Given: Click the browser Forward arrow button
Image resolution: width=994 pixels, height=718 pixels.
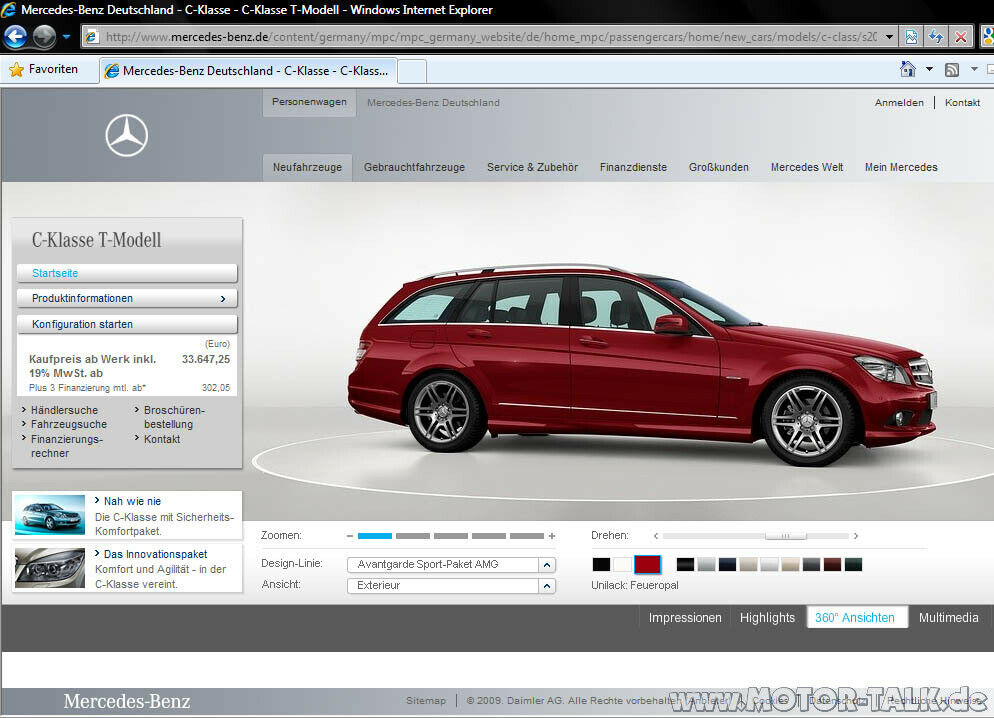Looking at the screenshot, I should (x=44, y=37).
